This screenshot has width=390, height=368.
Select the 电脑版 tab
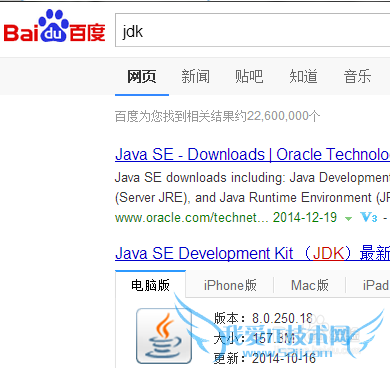150,285
